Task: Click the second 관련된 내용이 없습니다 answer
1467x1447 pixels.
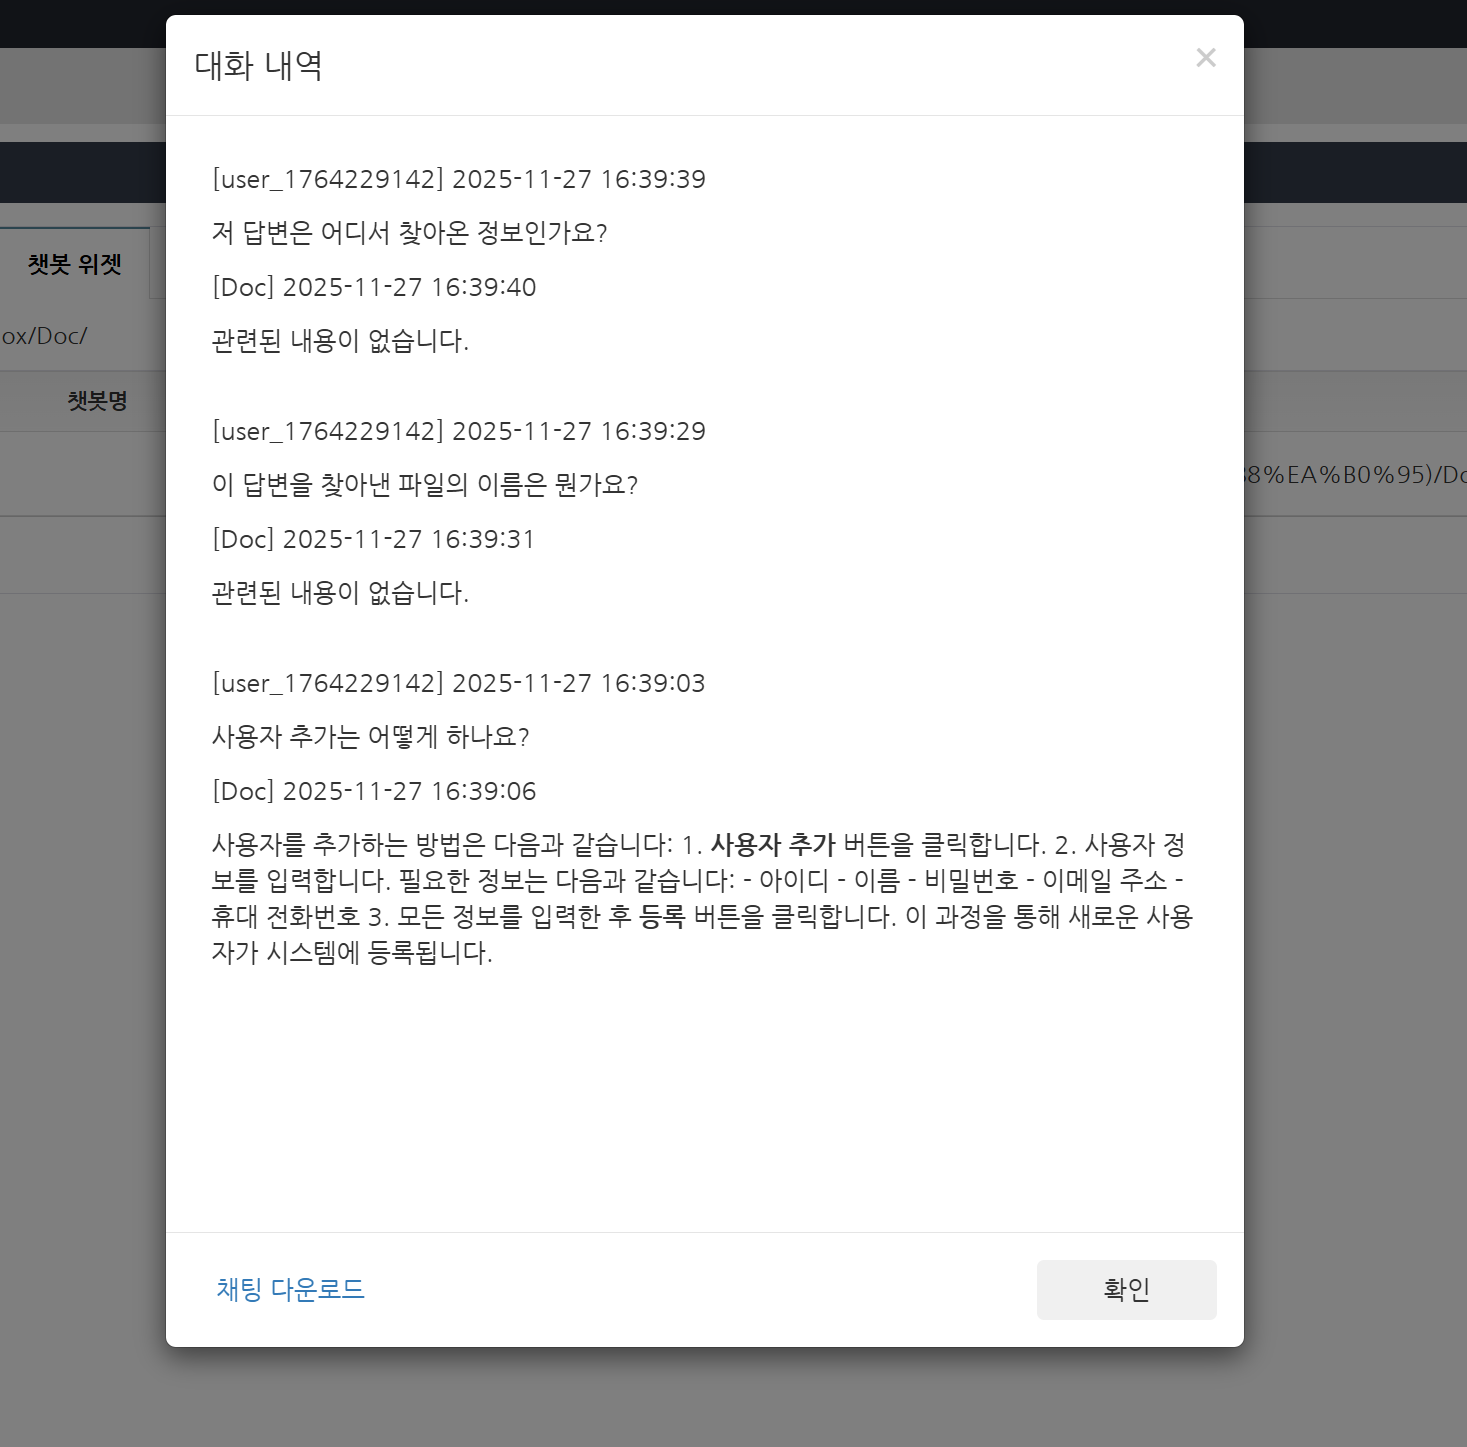Action: tap(340, 593)
